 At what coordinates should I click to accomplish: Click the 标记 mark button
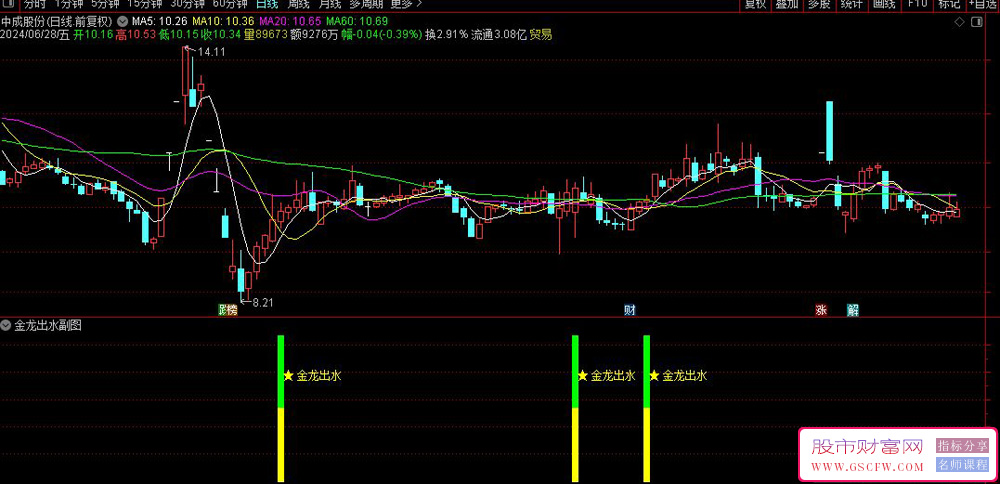point(949,4)
